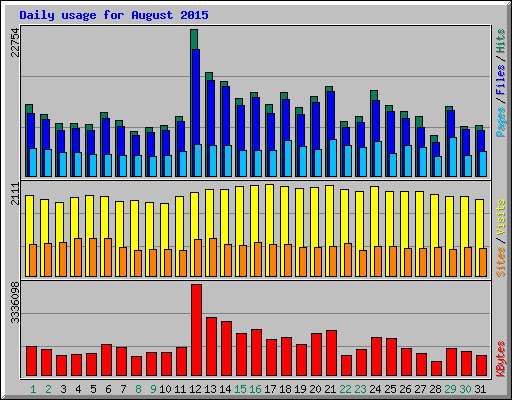Click day 20 on the x-axis

pyautogui.click(x=315, y=389)
